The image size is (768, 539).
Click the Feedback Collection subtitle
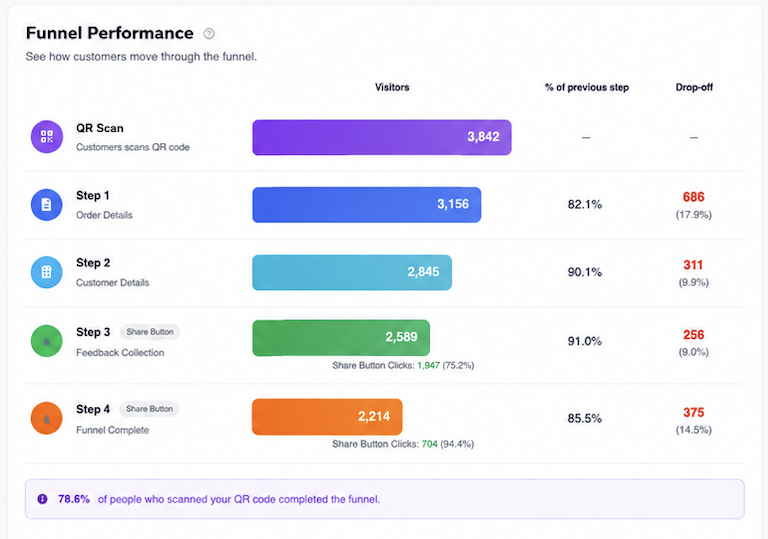[120, 353]
